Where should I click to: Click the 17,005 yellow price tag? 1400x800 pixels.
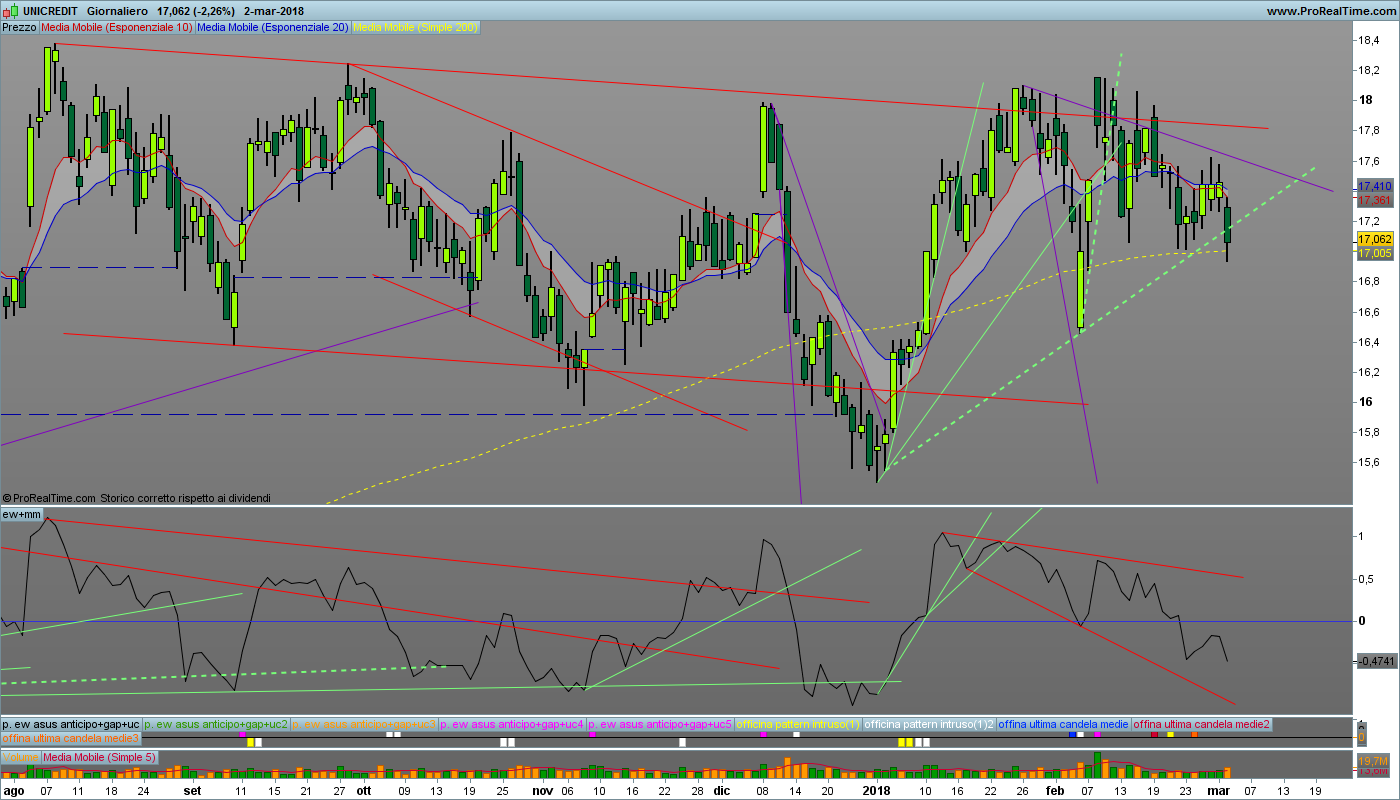pos(1375,253)
